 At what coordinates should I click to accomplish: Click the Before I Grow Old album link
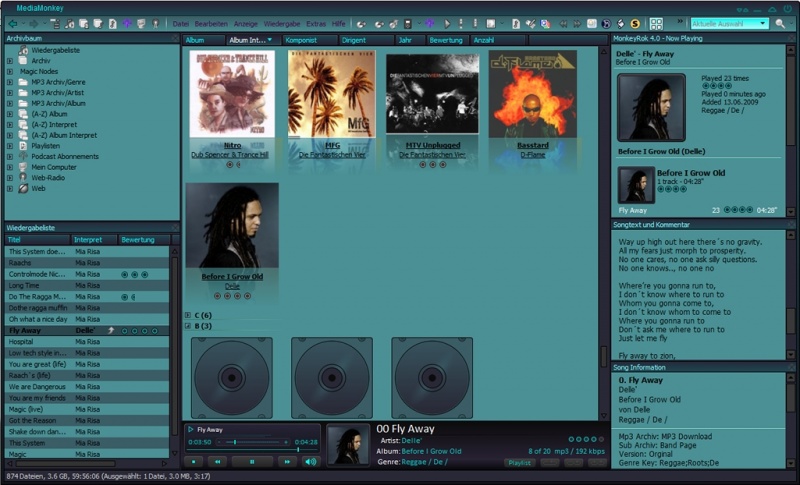pos(232,276)
